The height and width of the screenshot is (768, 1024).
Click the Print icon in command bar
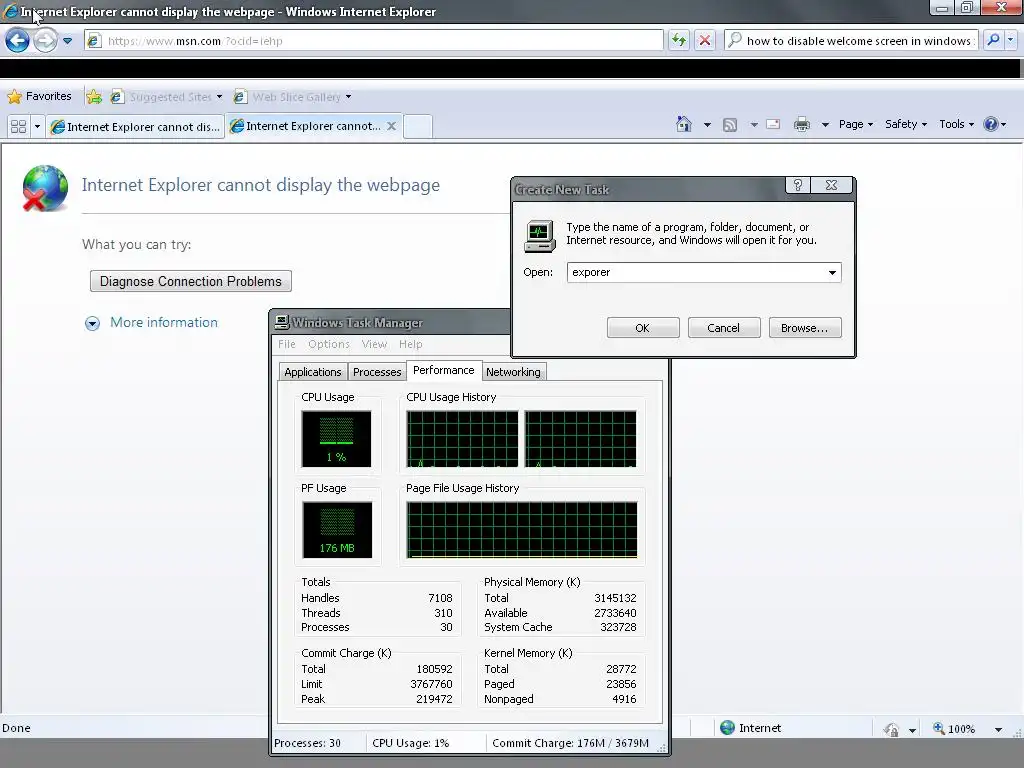pyautogui.click(x=802, y=124)
